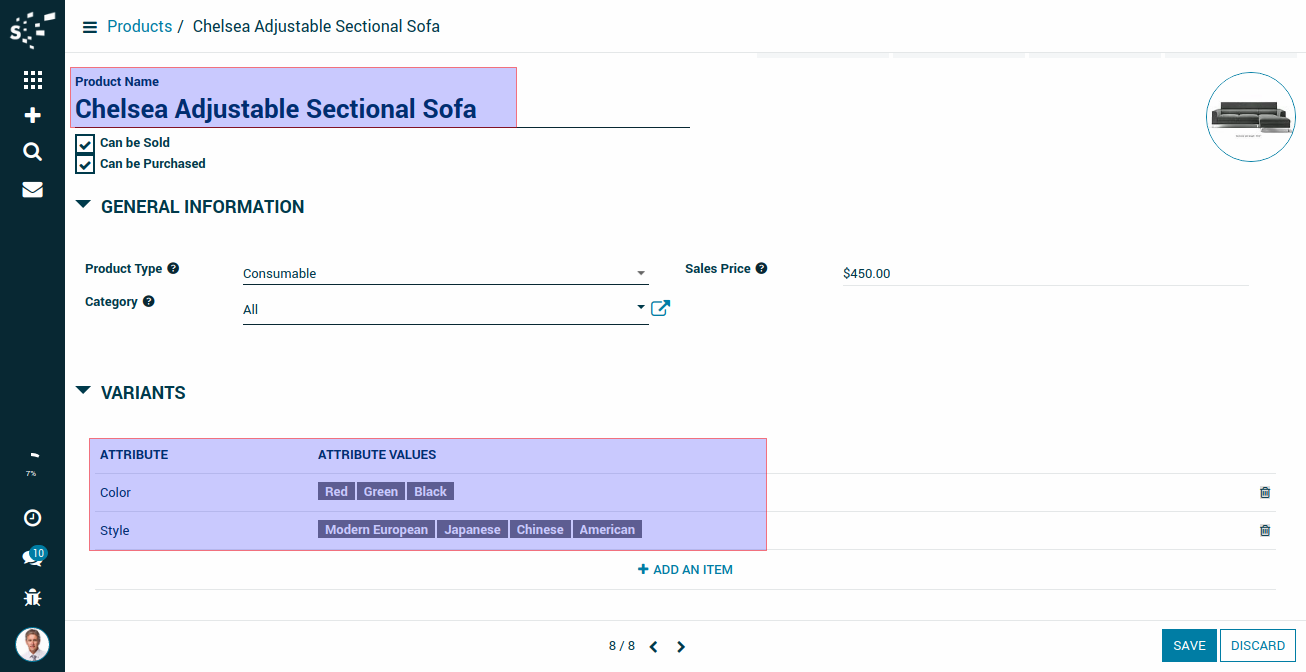
Task: Open the search magnifier icon in sidebar
Action: (32, 152)
